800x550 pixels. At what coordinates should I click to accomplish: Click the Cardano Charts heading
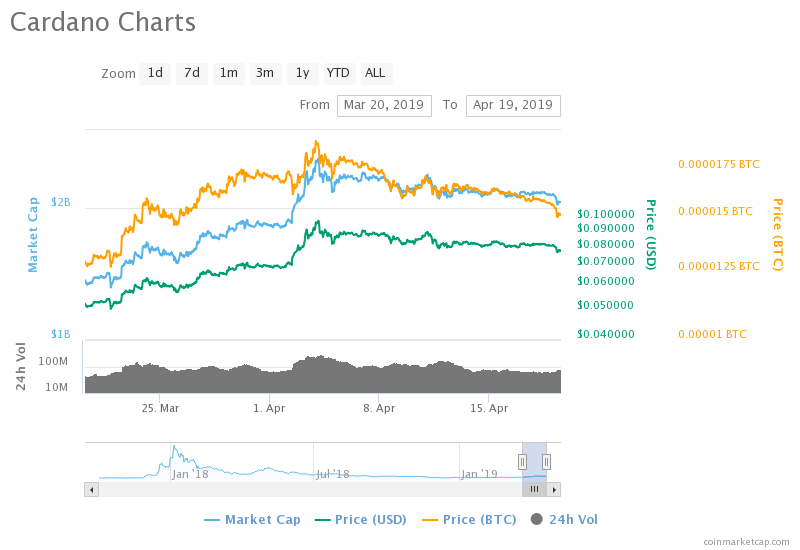103,22
